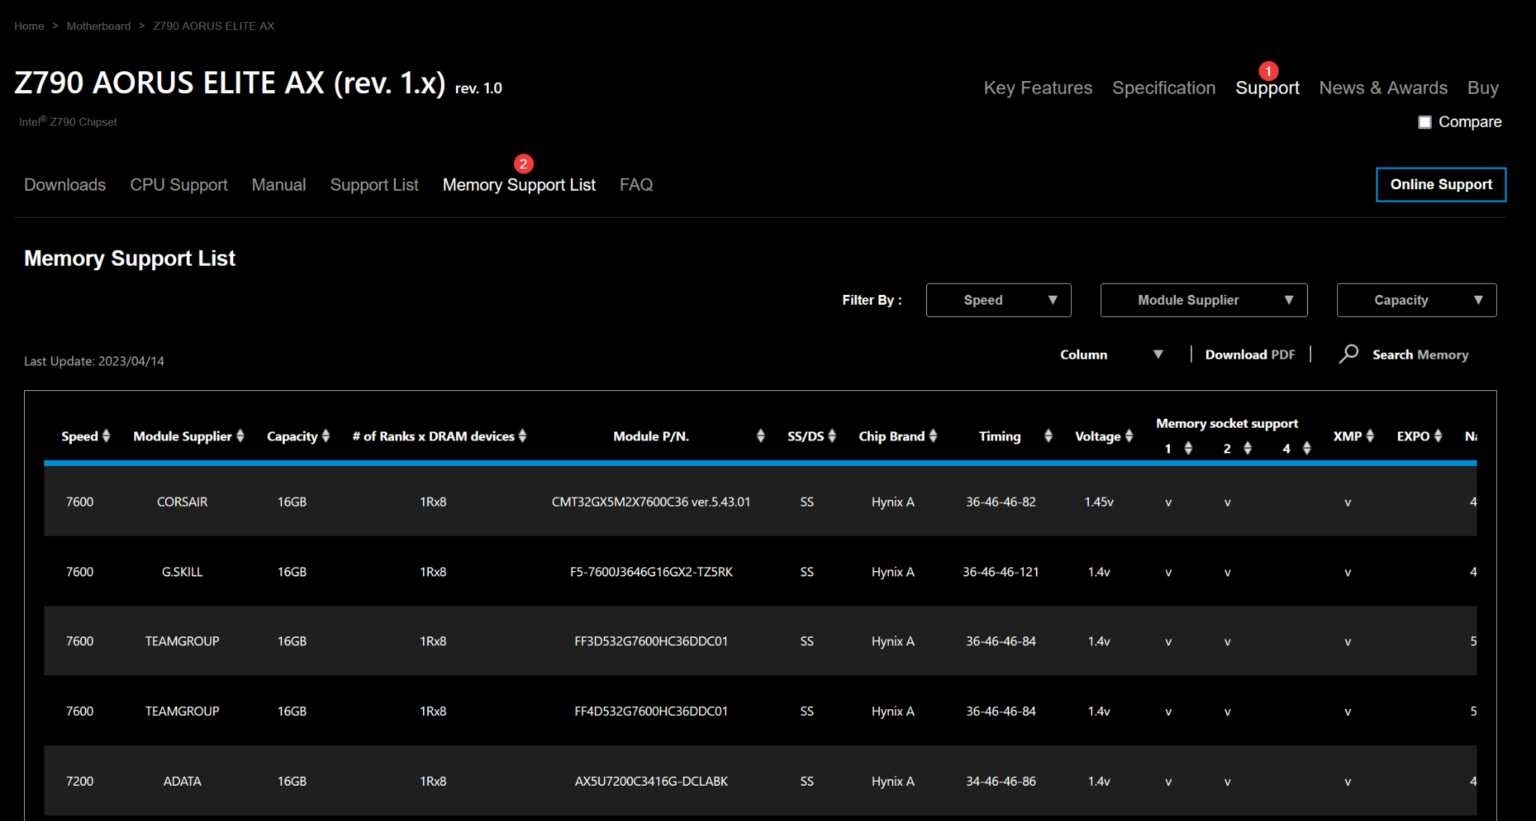Click the Search Memory magnifier icon
This screenshot has height=821, width=1536.
1349,354
